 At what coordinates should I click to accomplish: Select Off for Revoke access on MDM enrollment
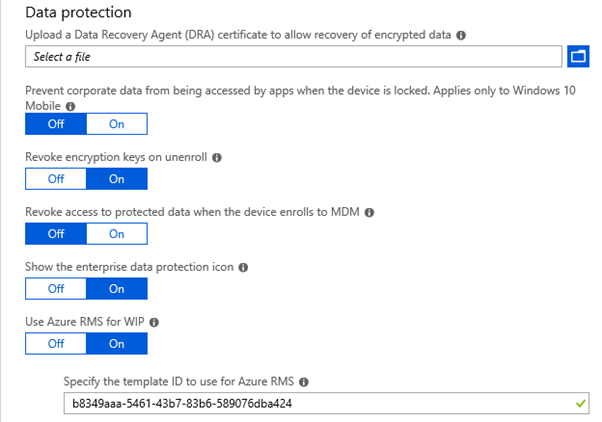[56, 233]
